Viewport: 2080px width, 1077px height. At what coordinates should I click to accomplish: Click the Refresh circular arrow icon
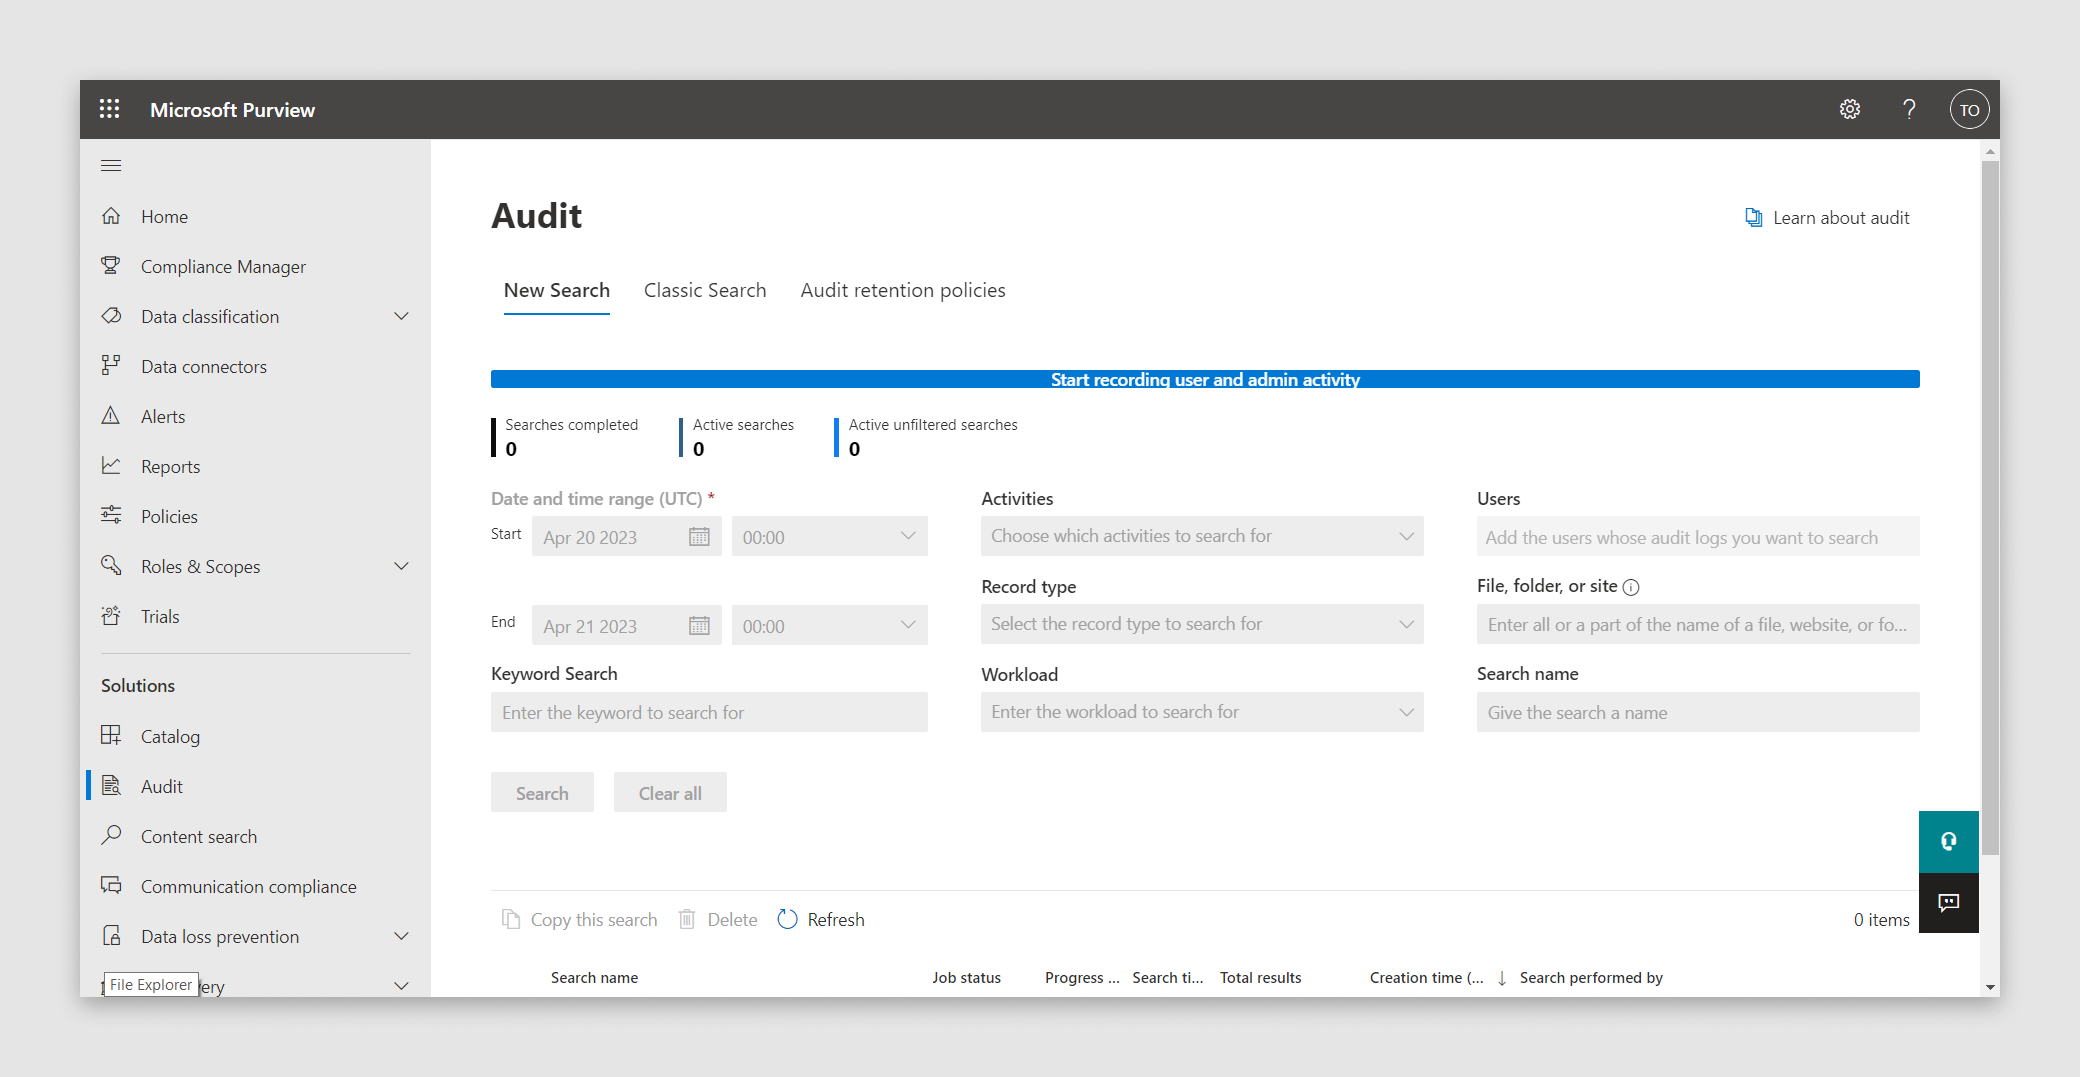[787, 919]
